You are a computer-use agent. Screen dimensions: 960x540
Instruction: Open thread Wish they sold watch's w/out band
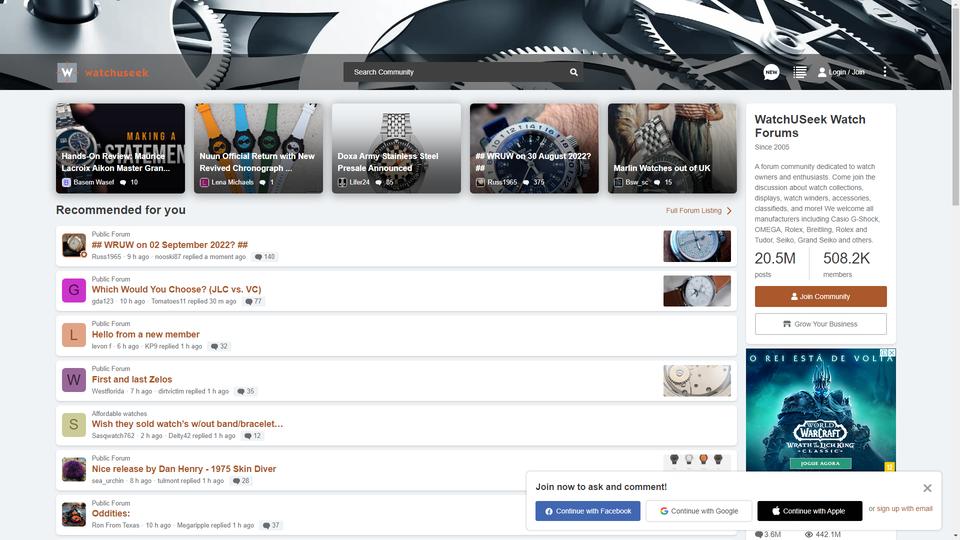point(187,424)
